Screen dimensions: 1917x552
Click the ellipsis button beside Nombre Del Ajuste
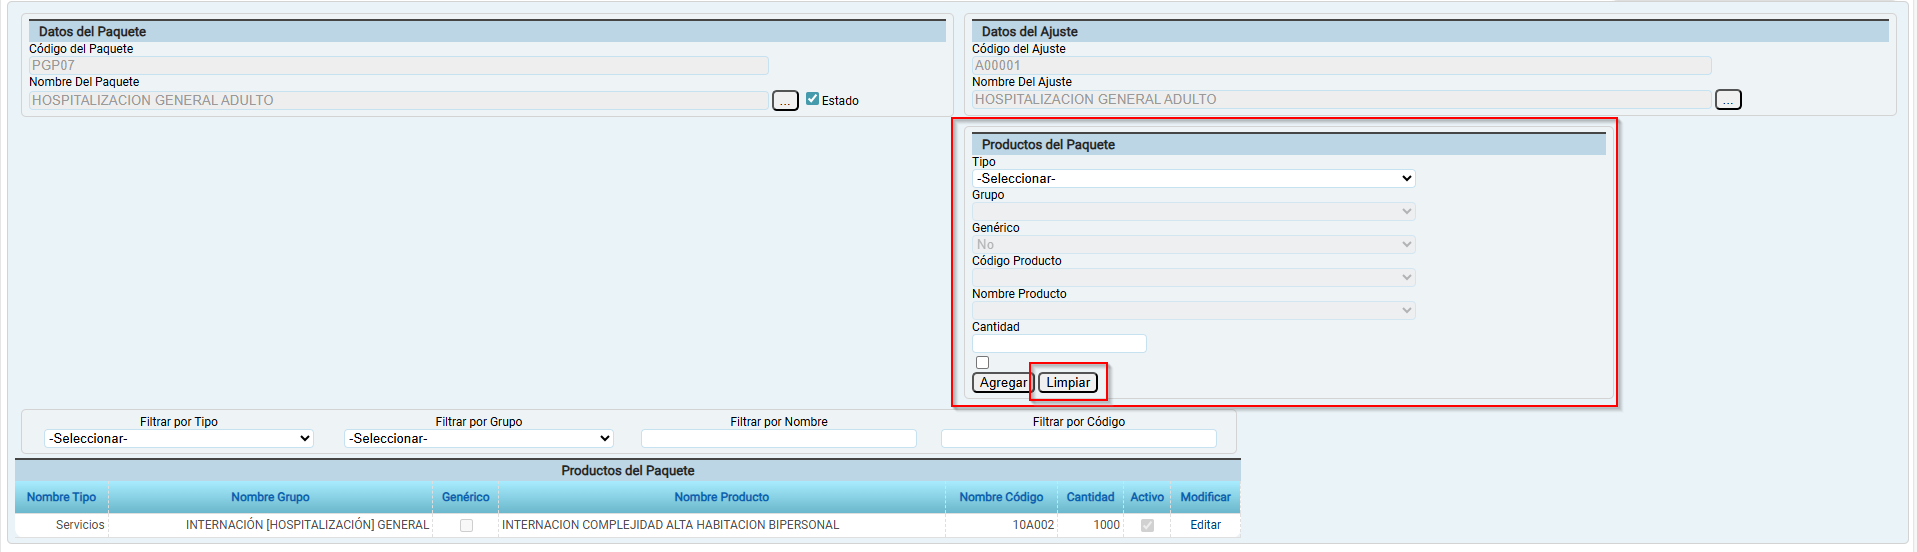(x=1728, y=100)
